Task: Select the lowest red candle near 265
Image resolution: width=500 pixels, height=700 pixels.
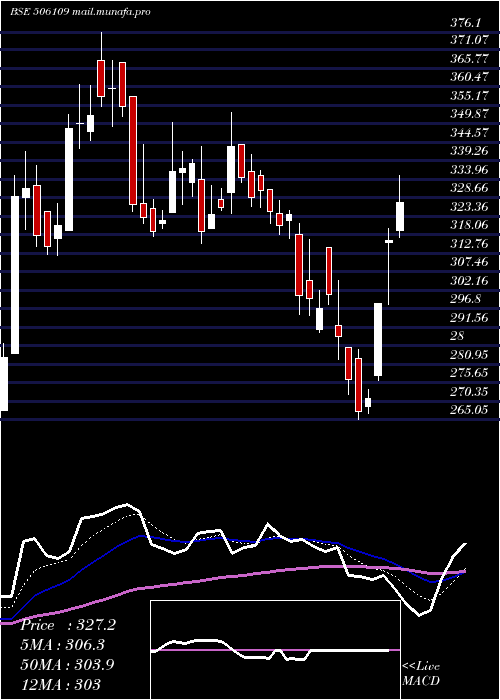Action: [x=358, y=385]
